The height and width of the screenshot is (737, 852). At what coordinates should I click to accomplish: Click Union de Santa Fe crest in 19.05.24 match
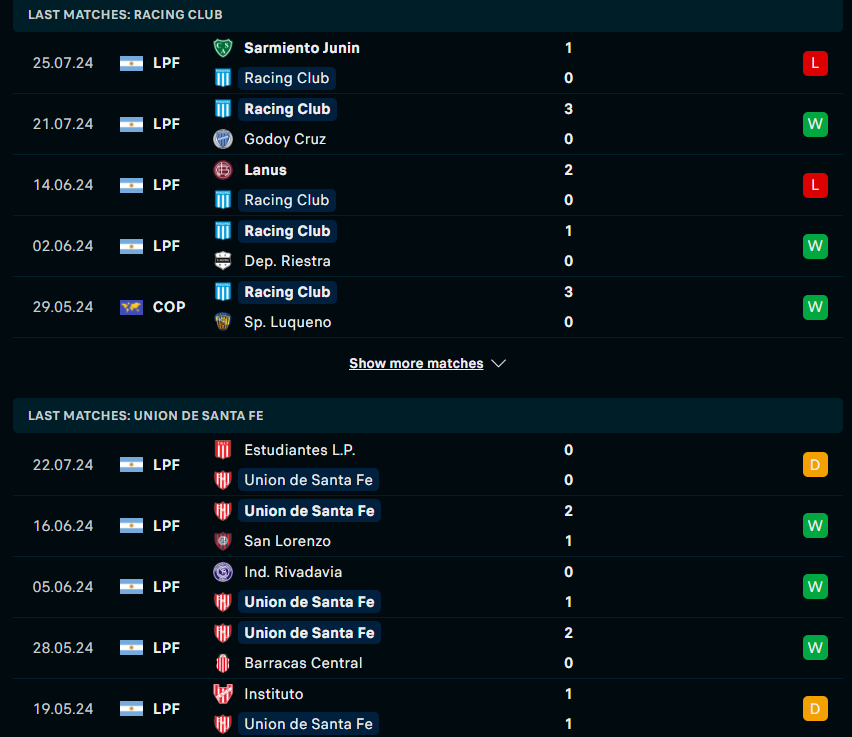[223, 724]
